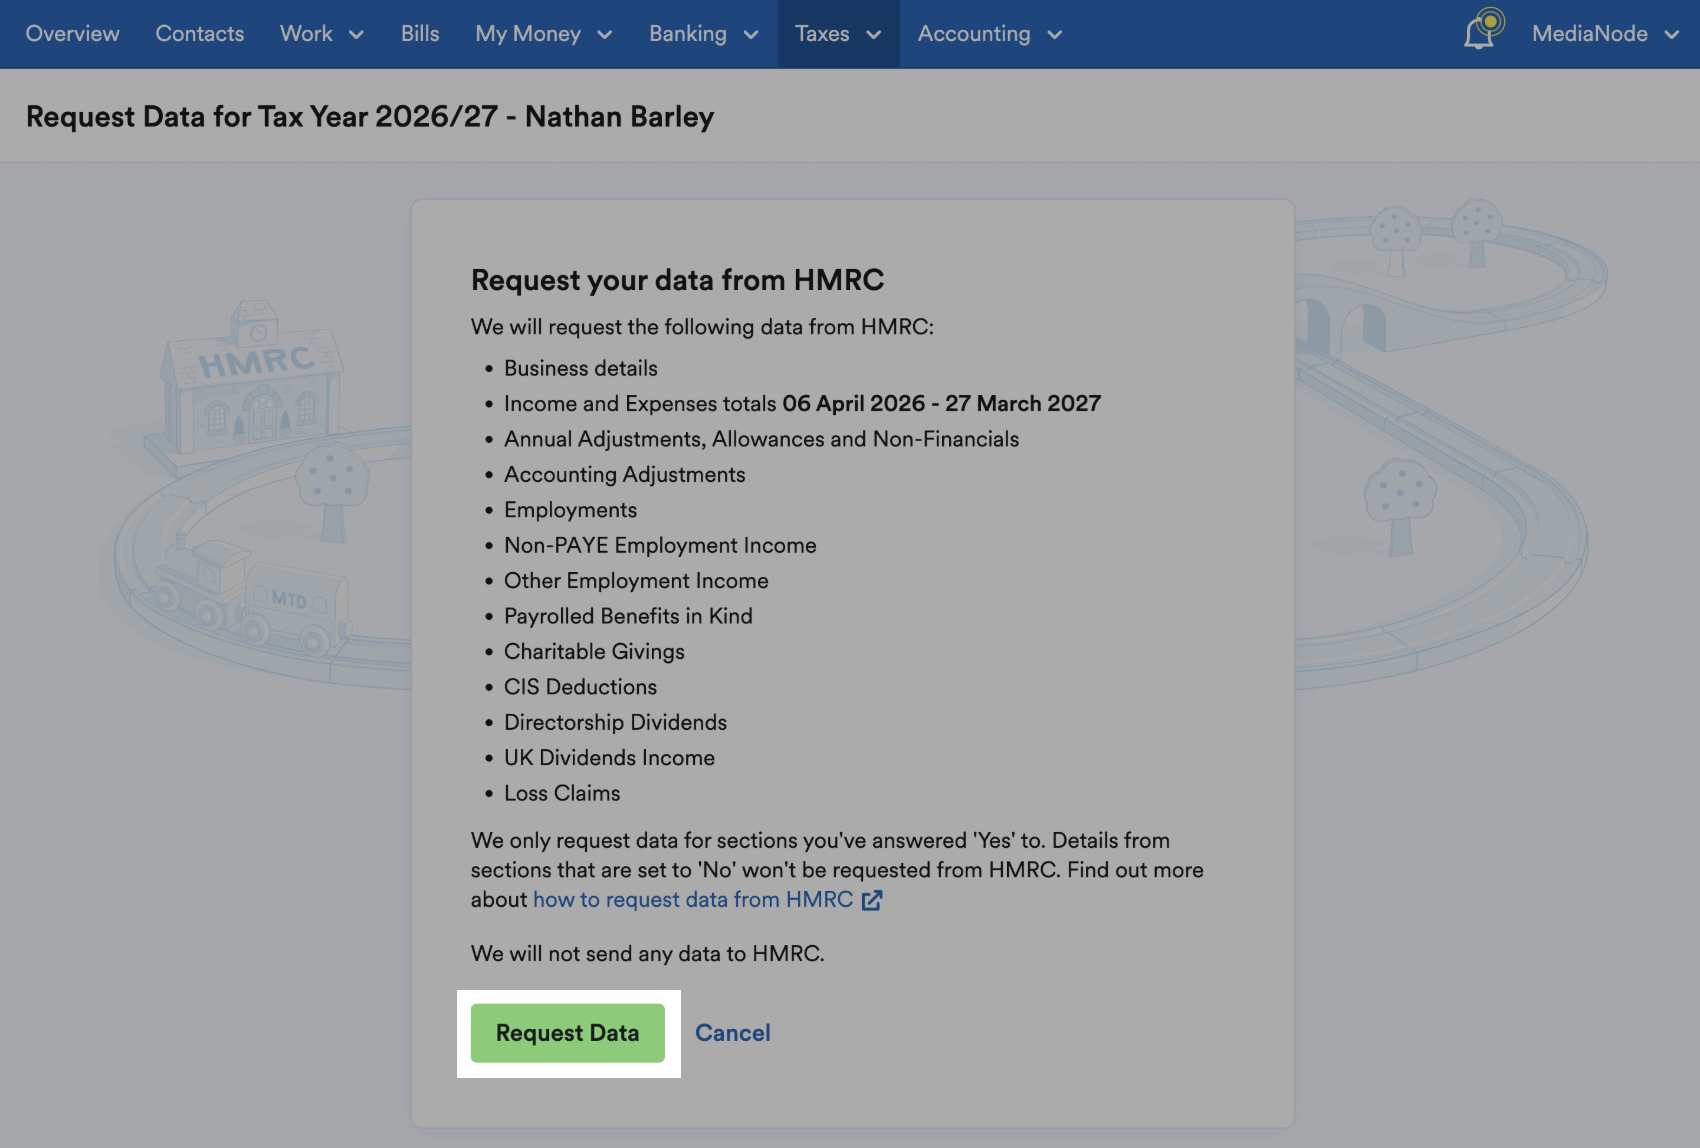Select Charitable Givings list item

[594, 652]
